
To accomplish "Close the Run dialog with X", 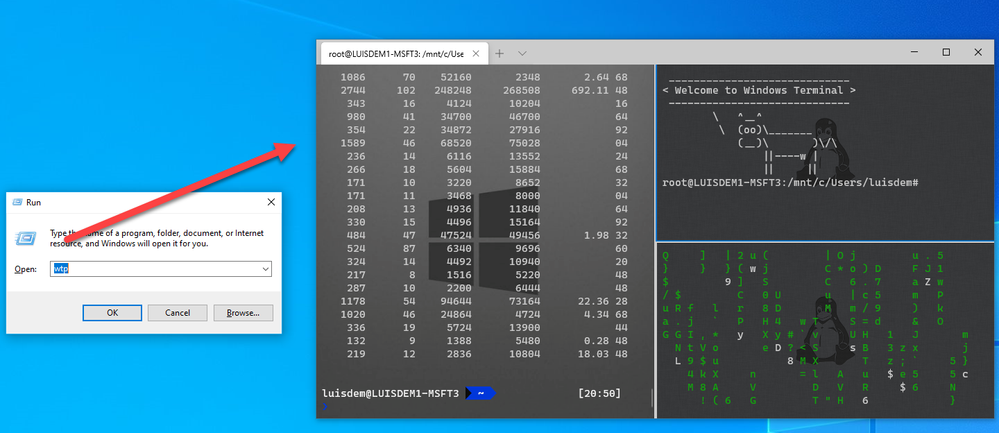I will point(271,202).
